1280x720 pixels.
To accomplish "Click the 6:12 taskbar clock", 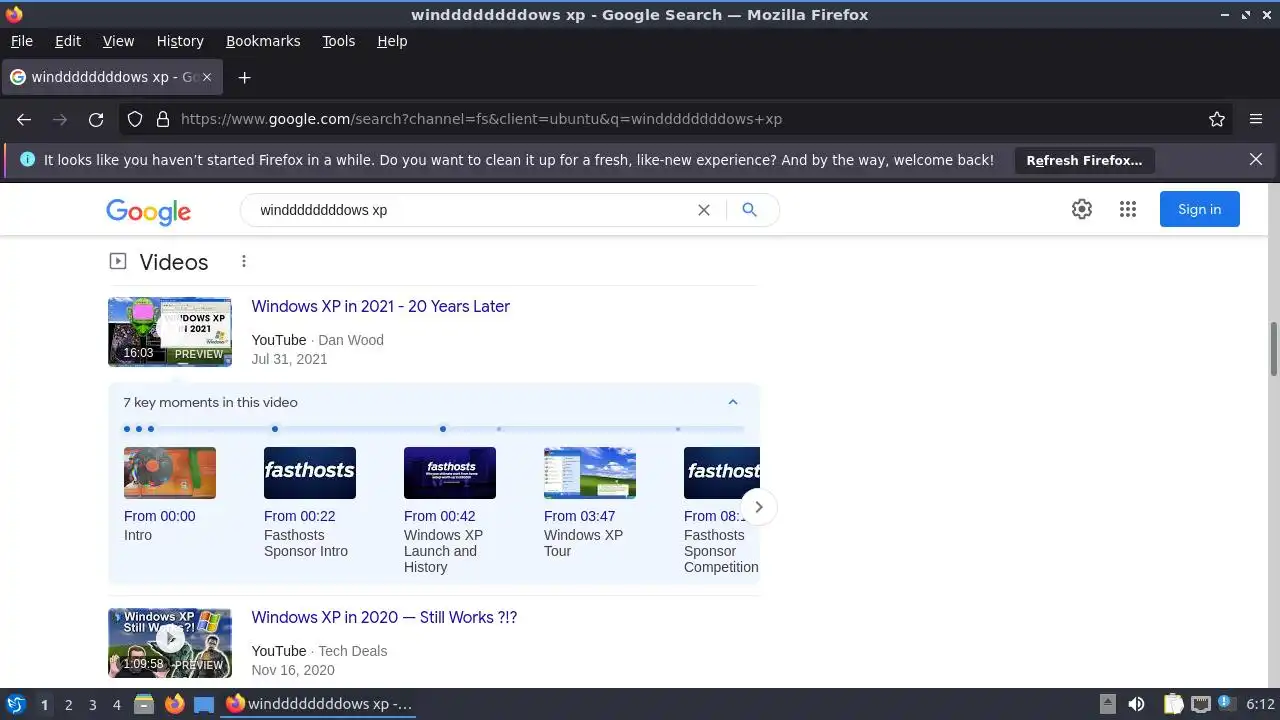I will [x=1260, y=704].
